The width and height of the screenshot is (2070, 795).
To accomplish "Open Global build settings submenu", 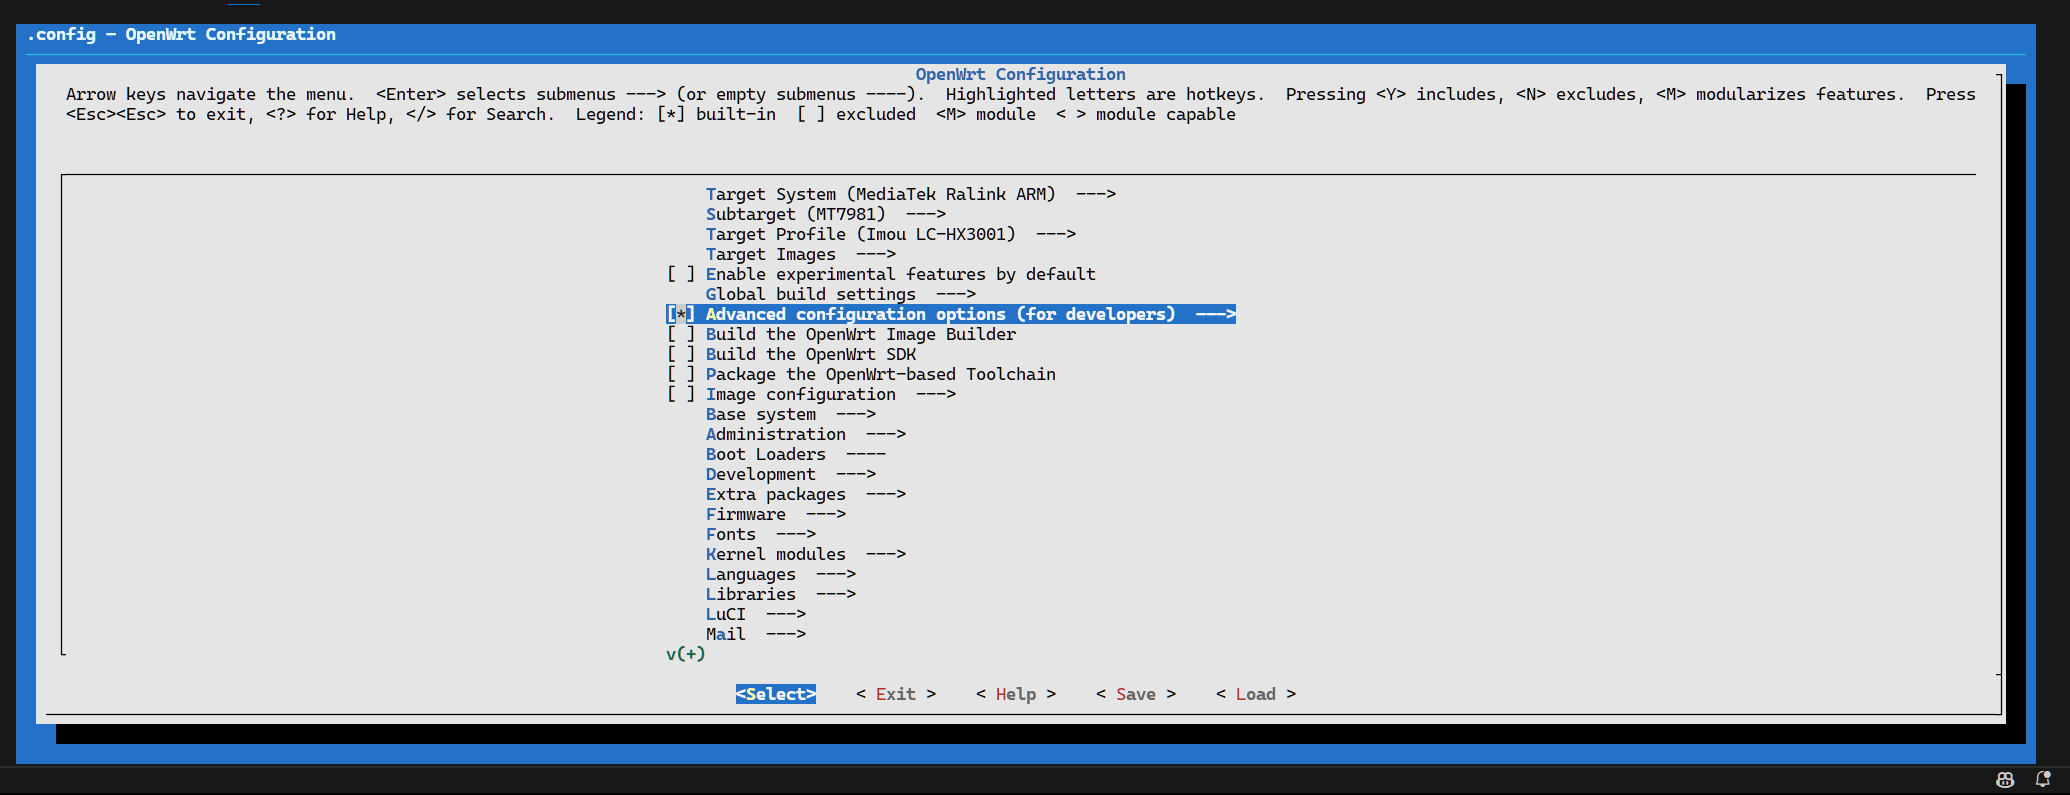I will (840, 294).
